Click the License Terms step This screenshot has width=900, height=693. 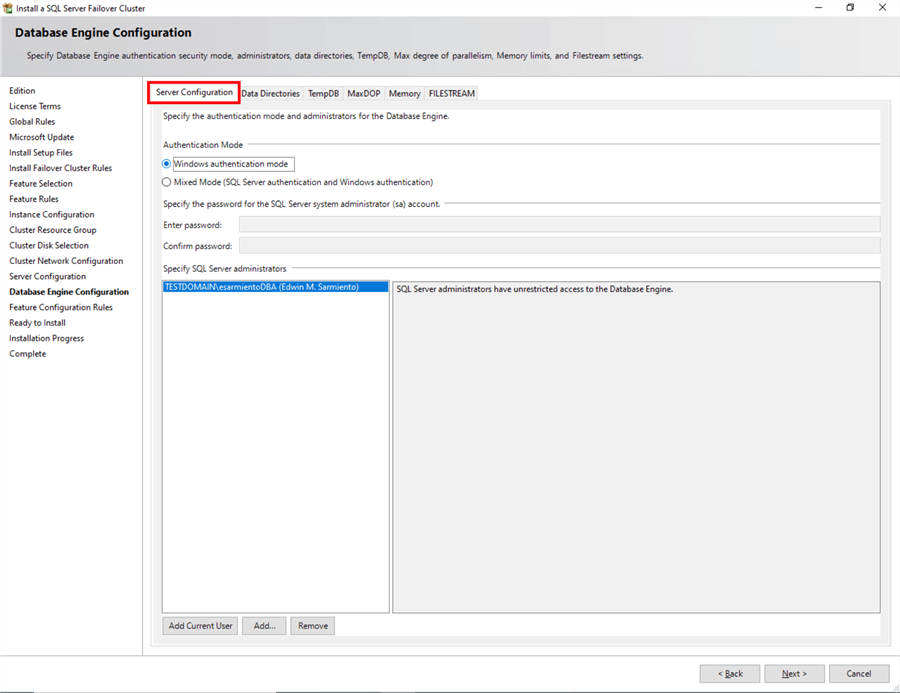[x=35, y=106]
